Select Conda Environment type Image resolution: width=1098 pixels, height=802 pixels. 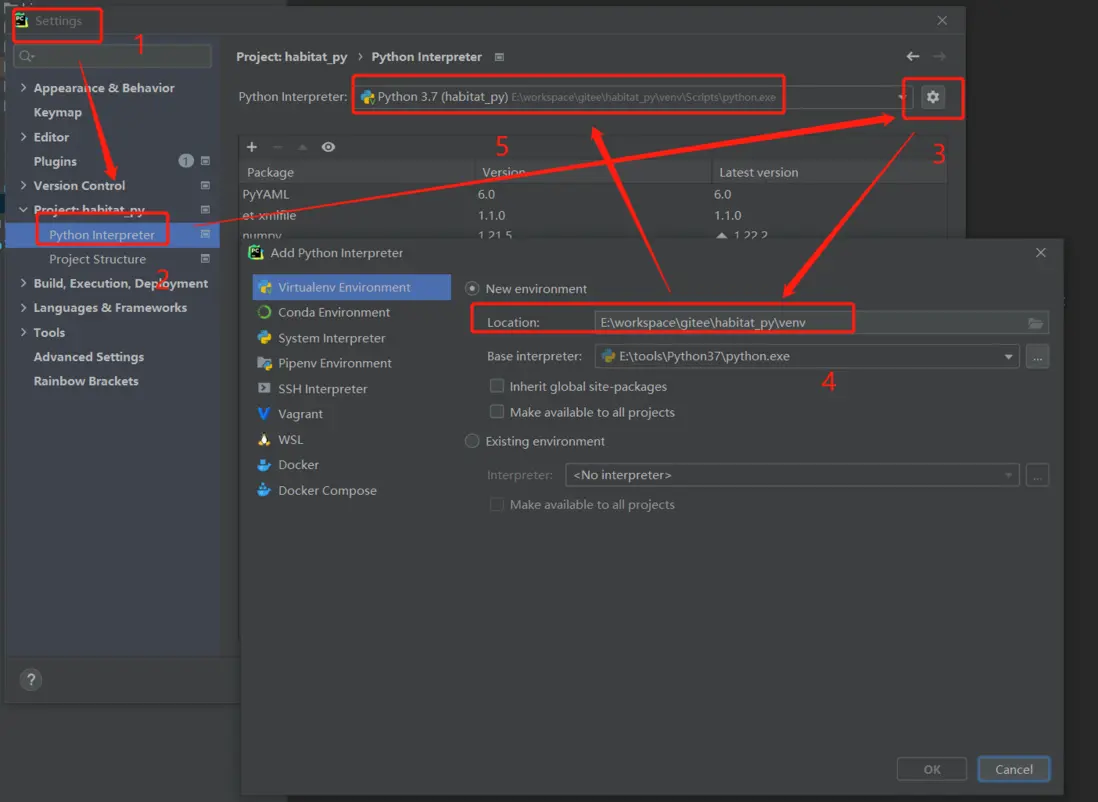(352, 312)
